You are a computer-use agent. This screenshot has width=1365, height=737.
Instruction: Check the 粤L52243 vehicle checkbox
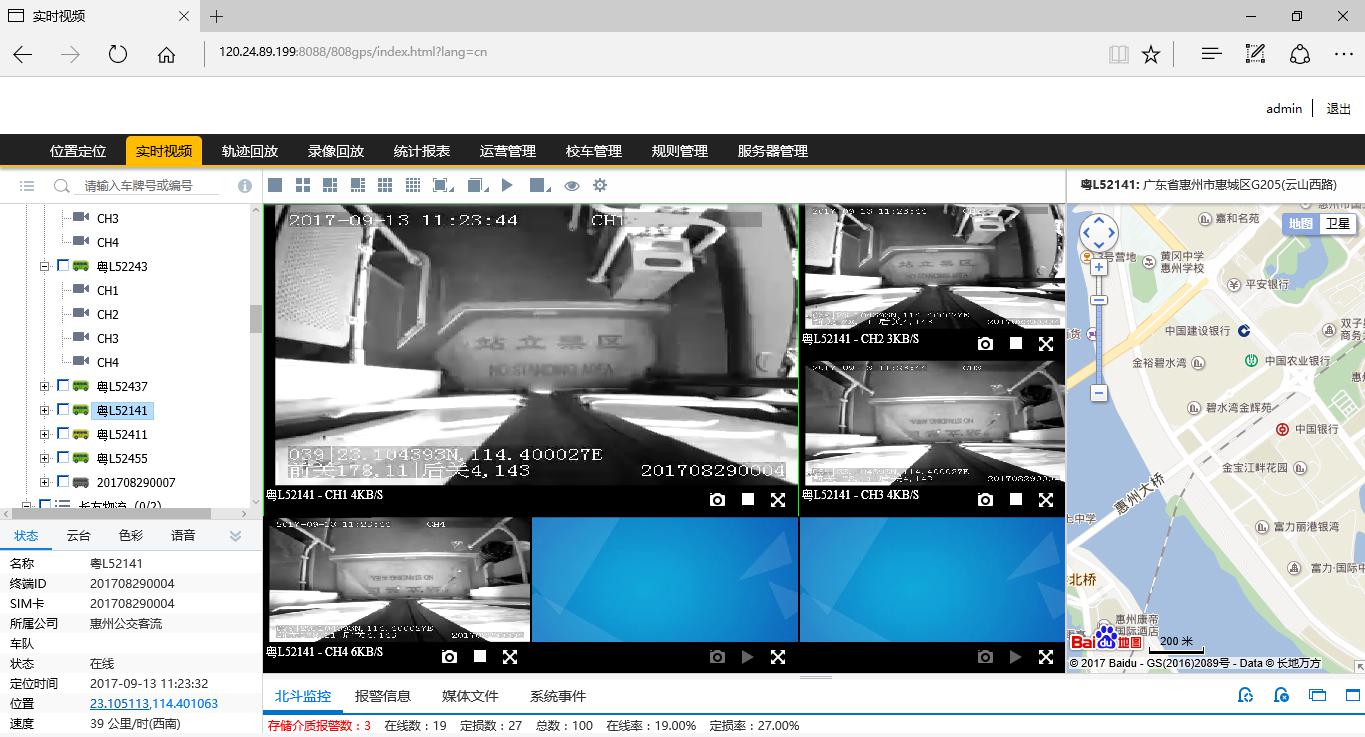(x=63, y=266)
